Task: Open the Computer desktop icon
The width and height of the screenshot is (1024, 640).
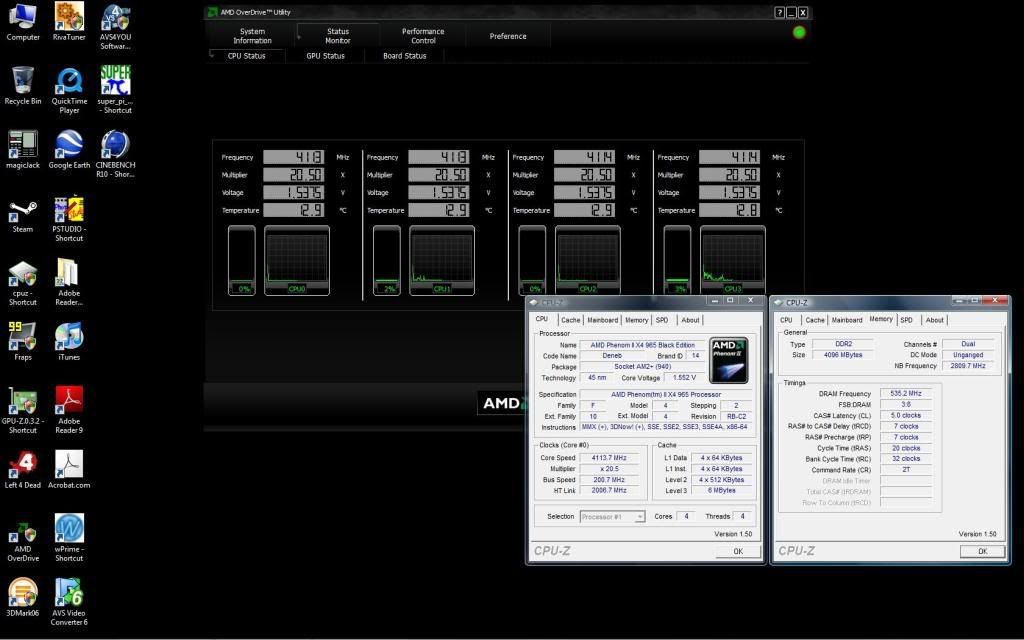Action: pos(23,22)
